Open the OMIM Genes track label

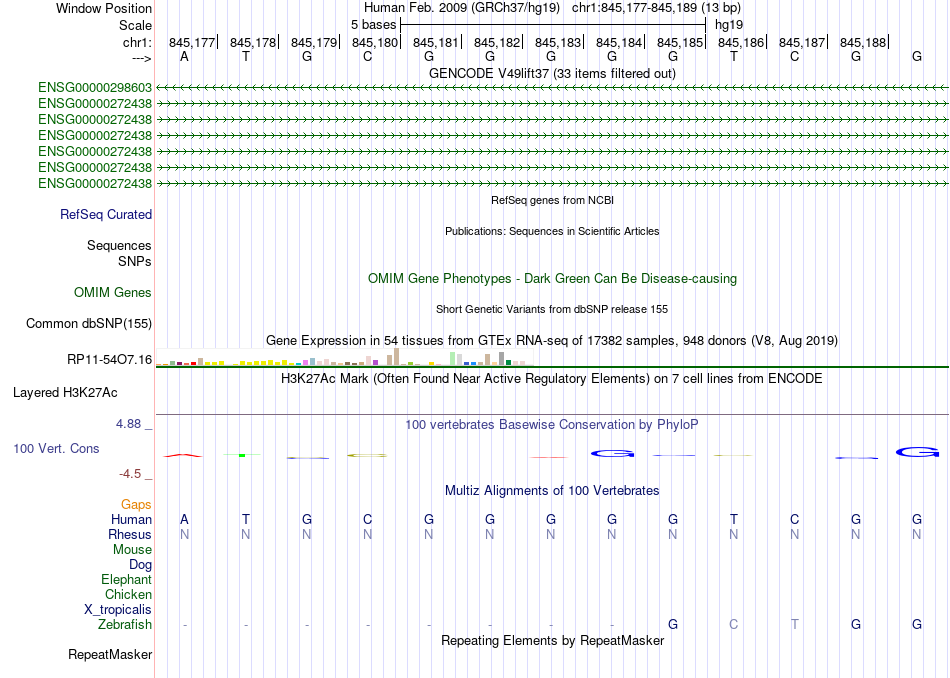point(113,293)
